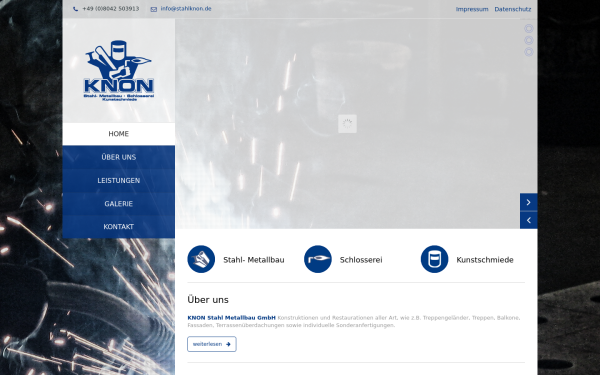Screen dimensions: 600x375
Task: Click the Stahl- Metallbau round icon
Action: [x=201, y=259]
